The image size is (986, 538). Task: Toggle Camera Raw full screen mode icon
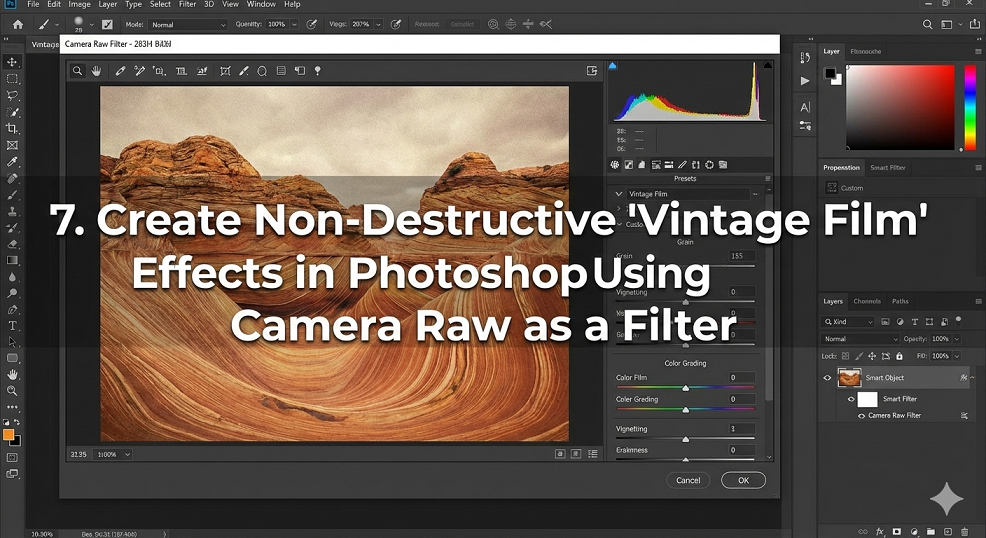592,70
